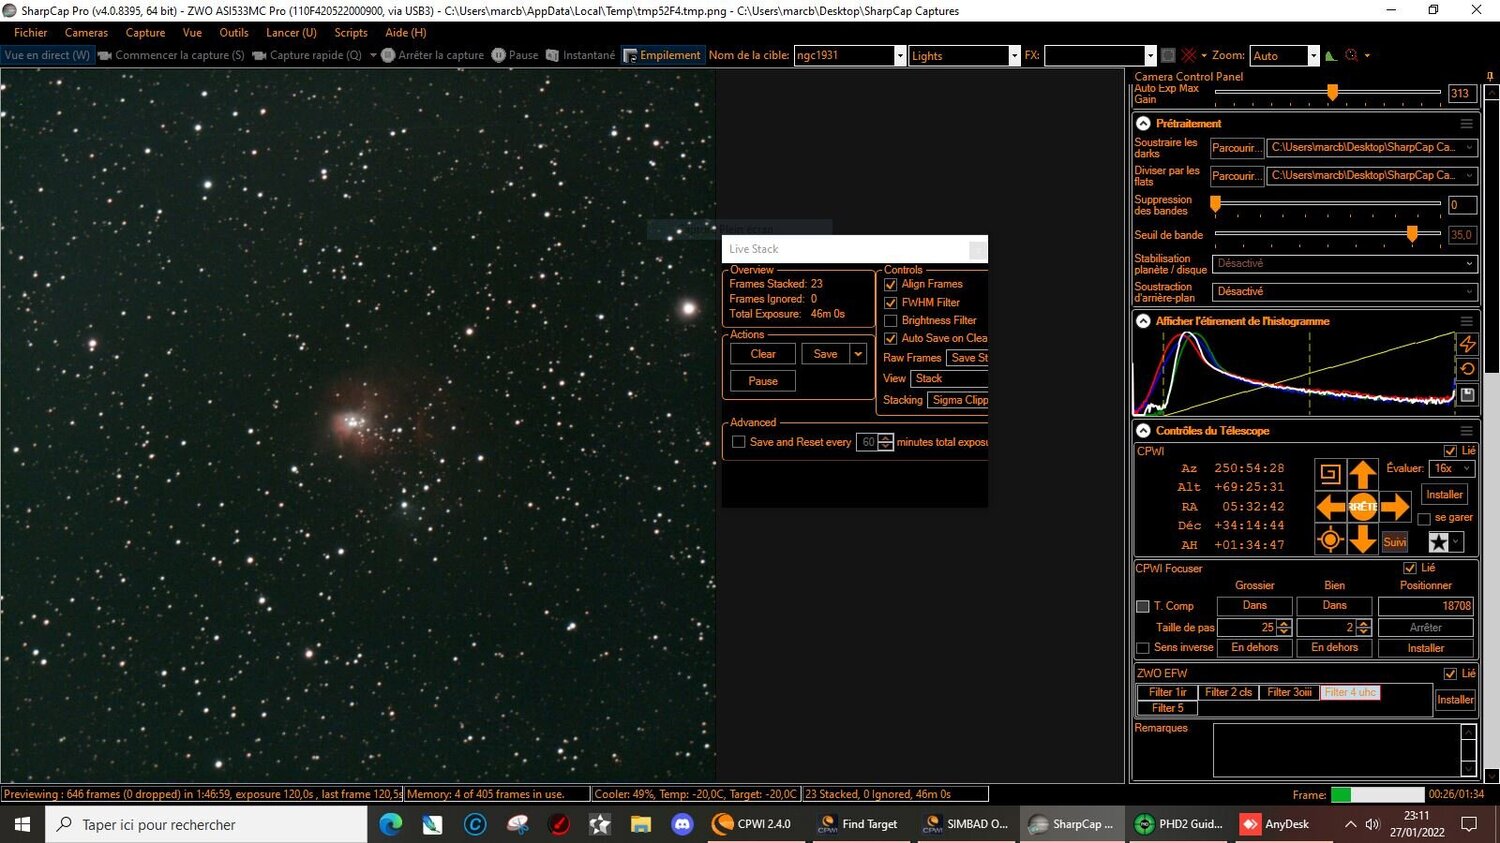Collapse the Prétraitement panel with its chevron

point(1143,122)
